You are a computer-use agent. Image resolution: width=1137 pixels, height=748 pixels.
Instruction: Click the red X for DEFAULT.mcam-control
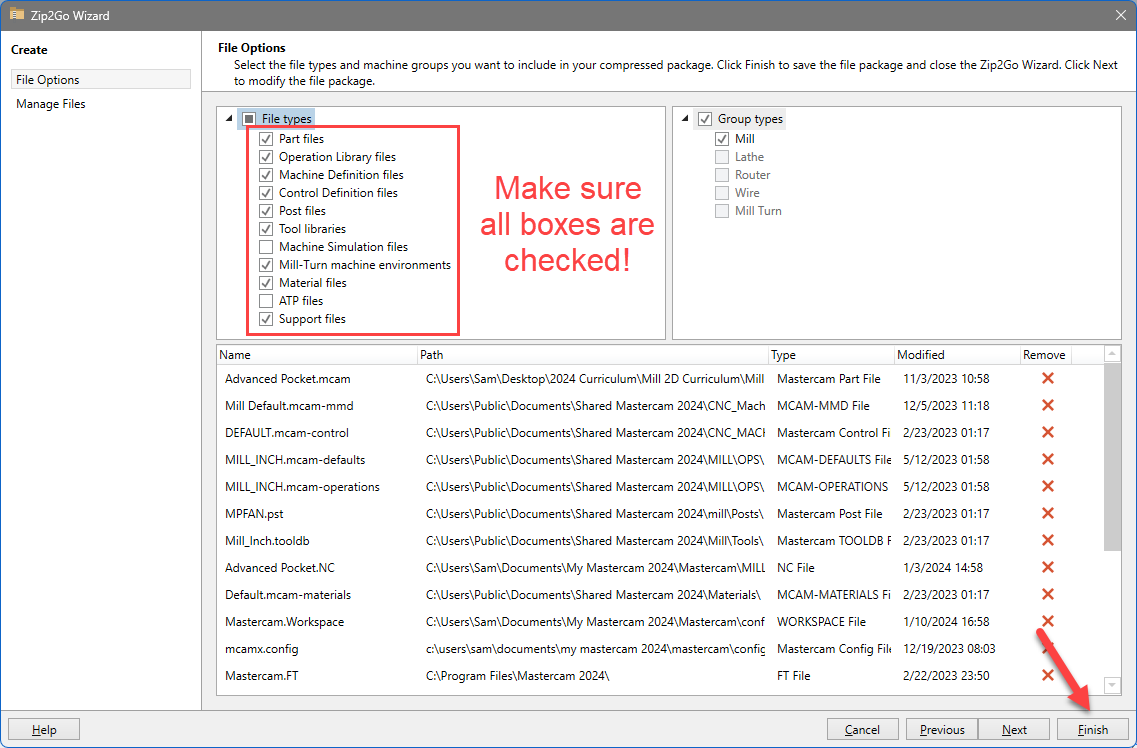coord(1047,432)
